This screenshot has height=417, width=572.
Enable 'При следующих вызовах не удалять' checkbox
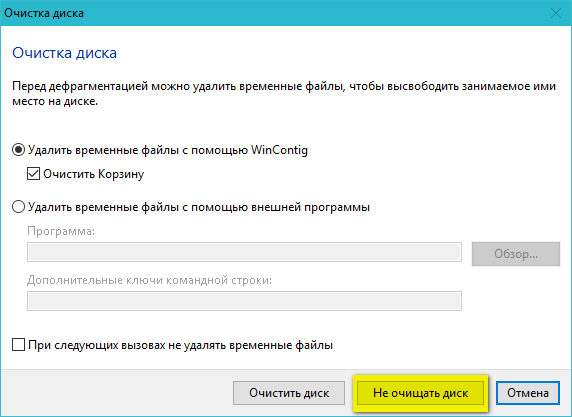click(x=18, y=345)
